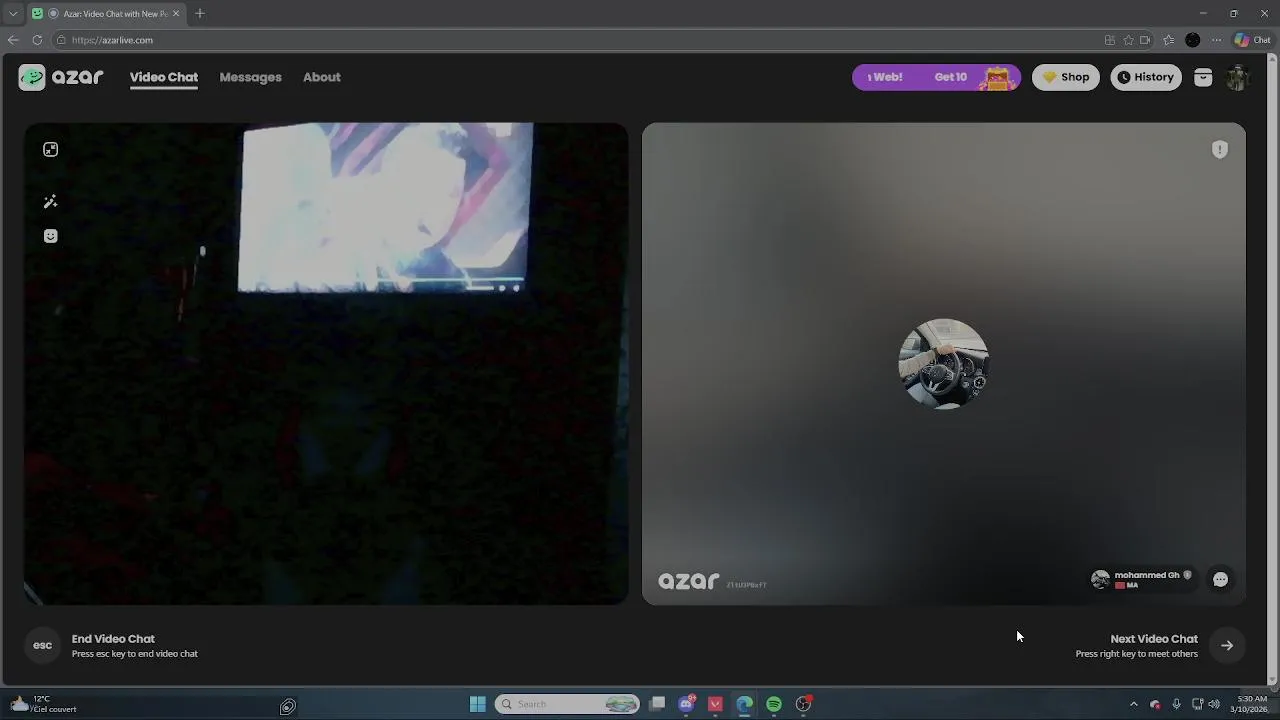The height and width of the screenshot is (720, 1280).
Task: Open the taskbar weather widget
Action: point(42,704)
